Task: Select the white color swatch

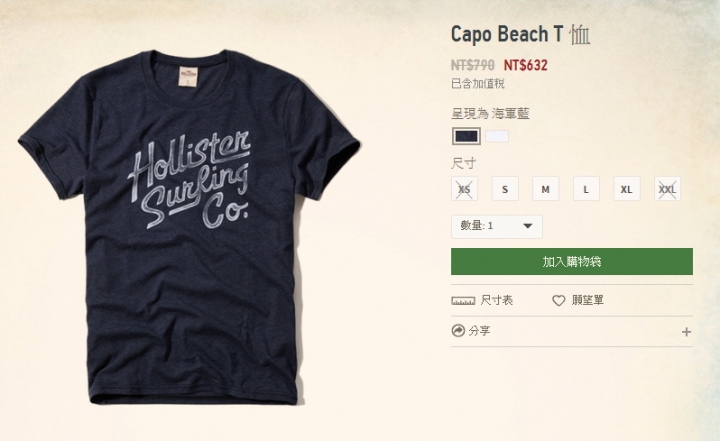Action: pos(497,136)
